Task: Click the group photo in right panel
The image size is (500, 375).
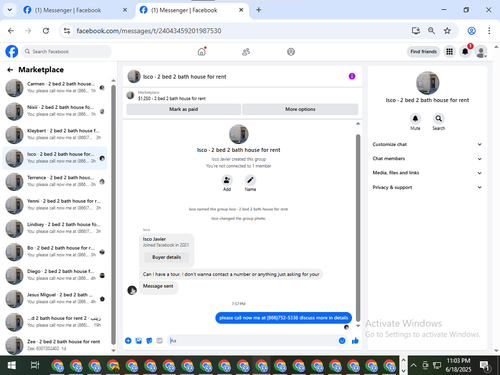Action: click(427, 83)
